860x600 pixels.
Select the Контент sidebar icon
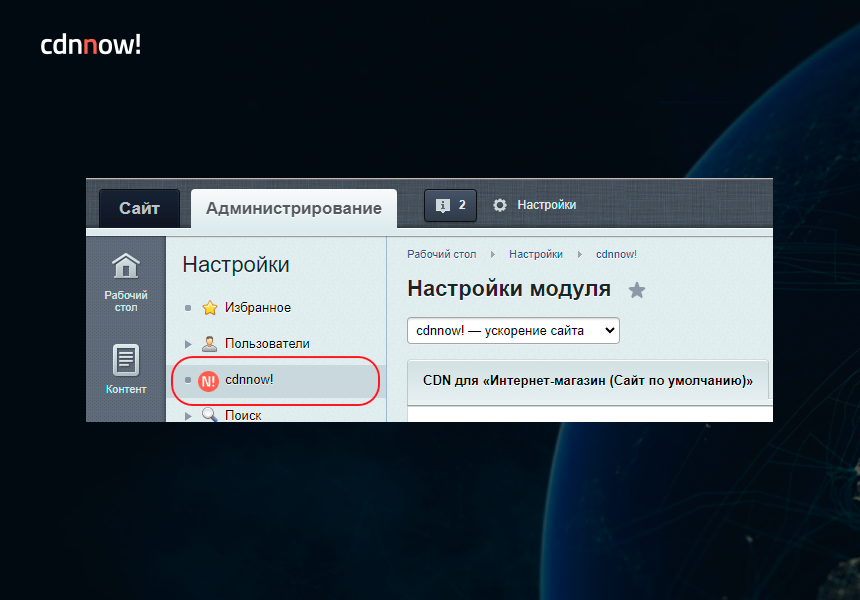pos(125,359)
